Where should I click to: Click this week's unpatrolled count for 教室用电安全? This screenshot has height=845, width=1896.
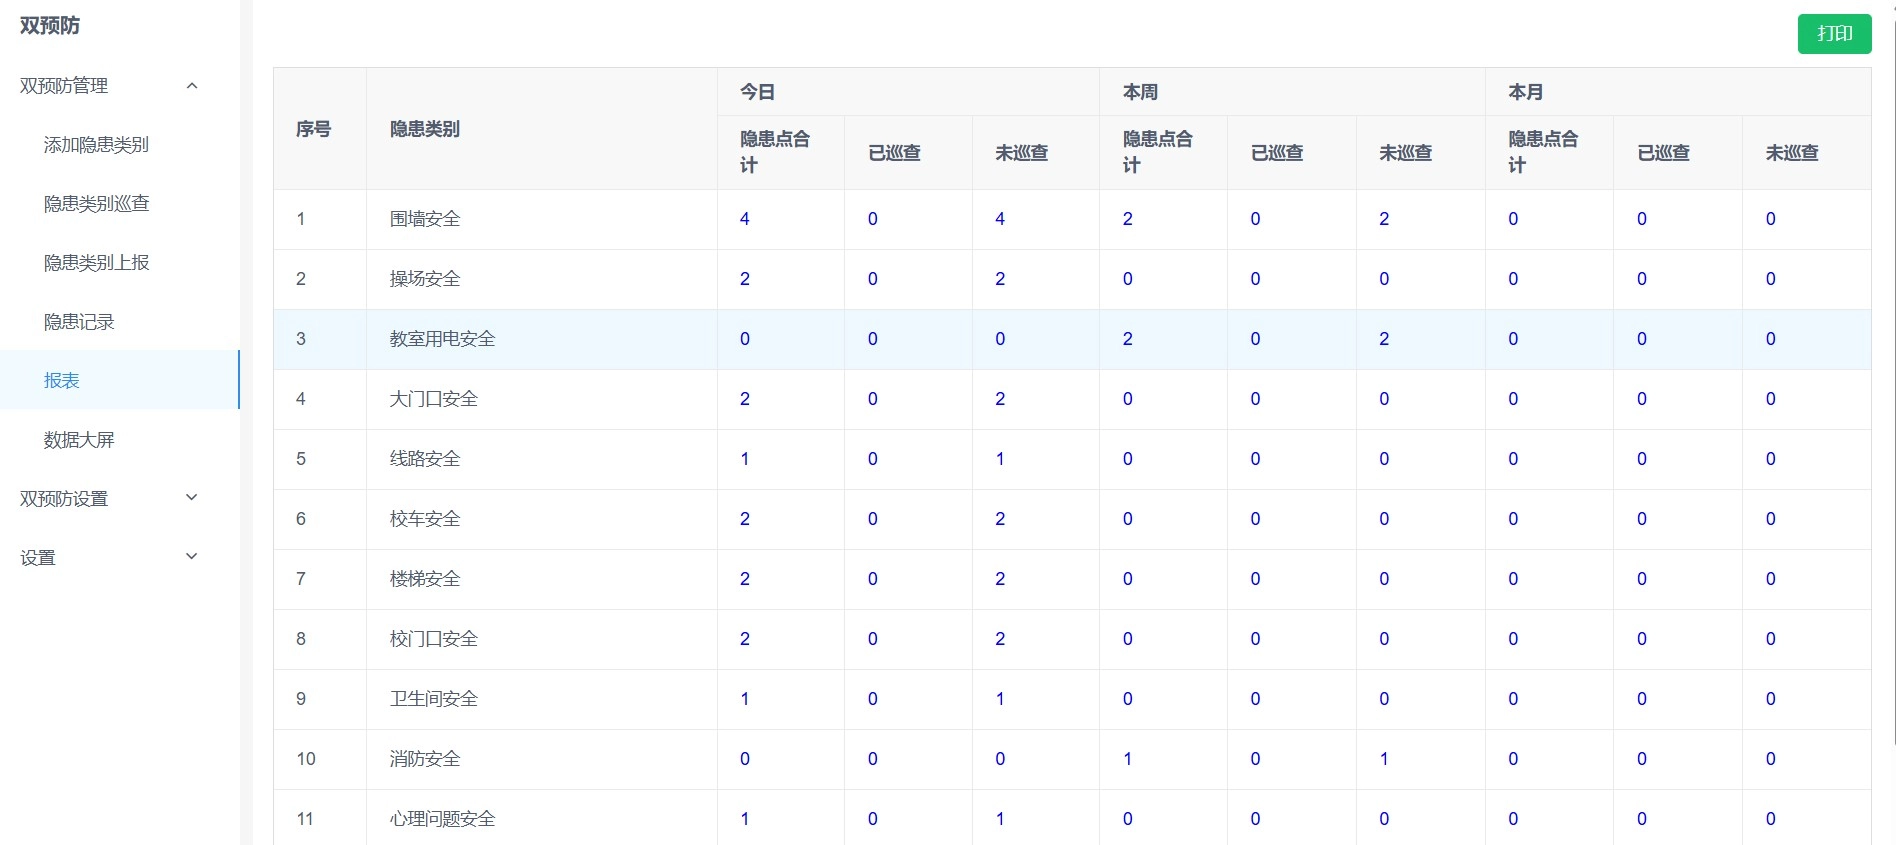pos(1384,339)
